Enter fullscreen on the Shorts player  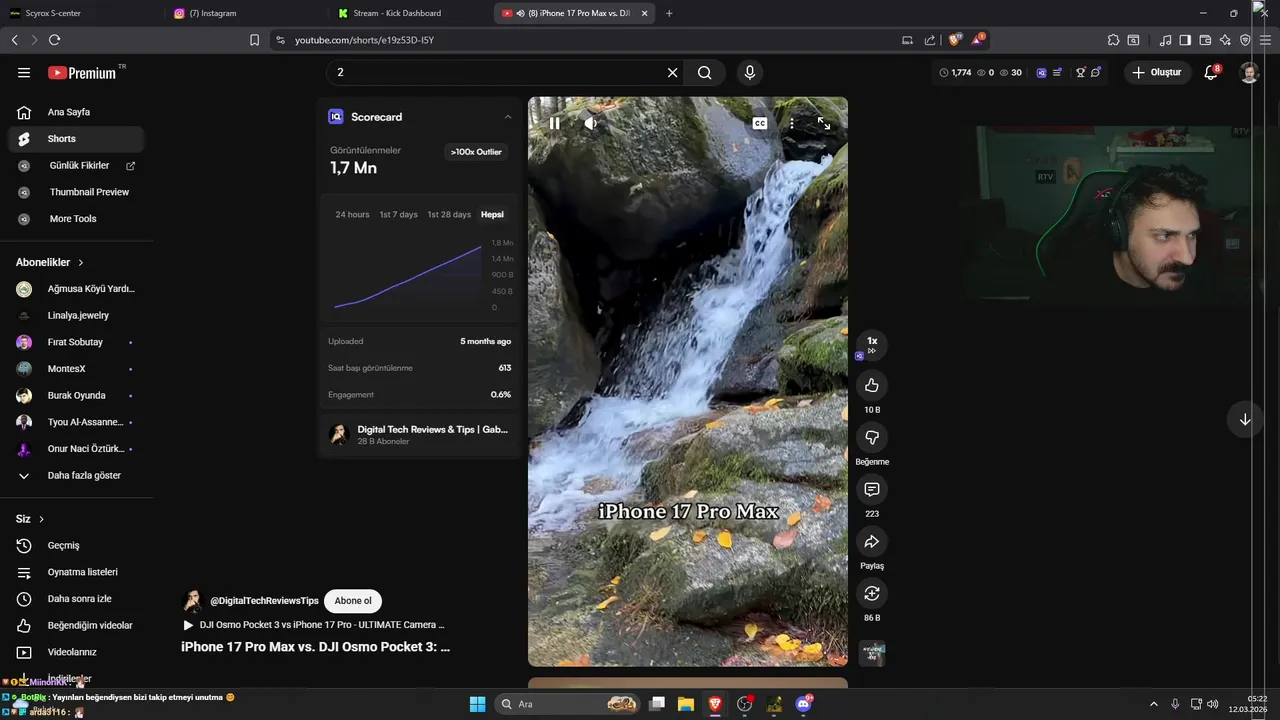point(824,123)
